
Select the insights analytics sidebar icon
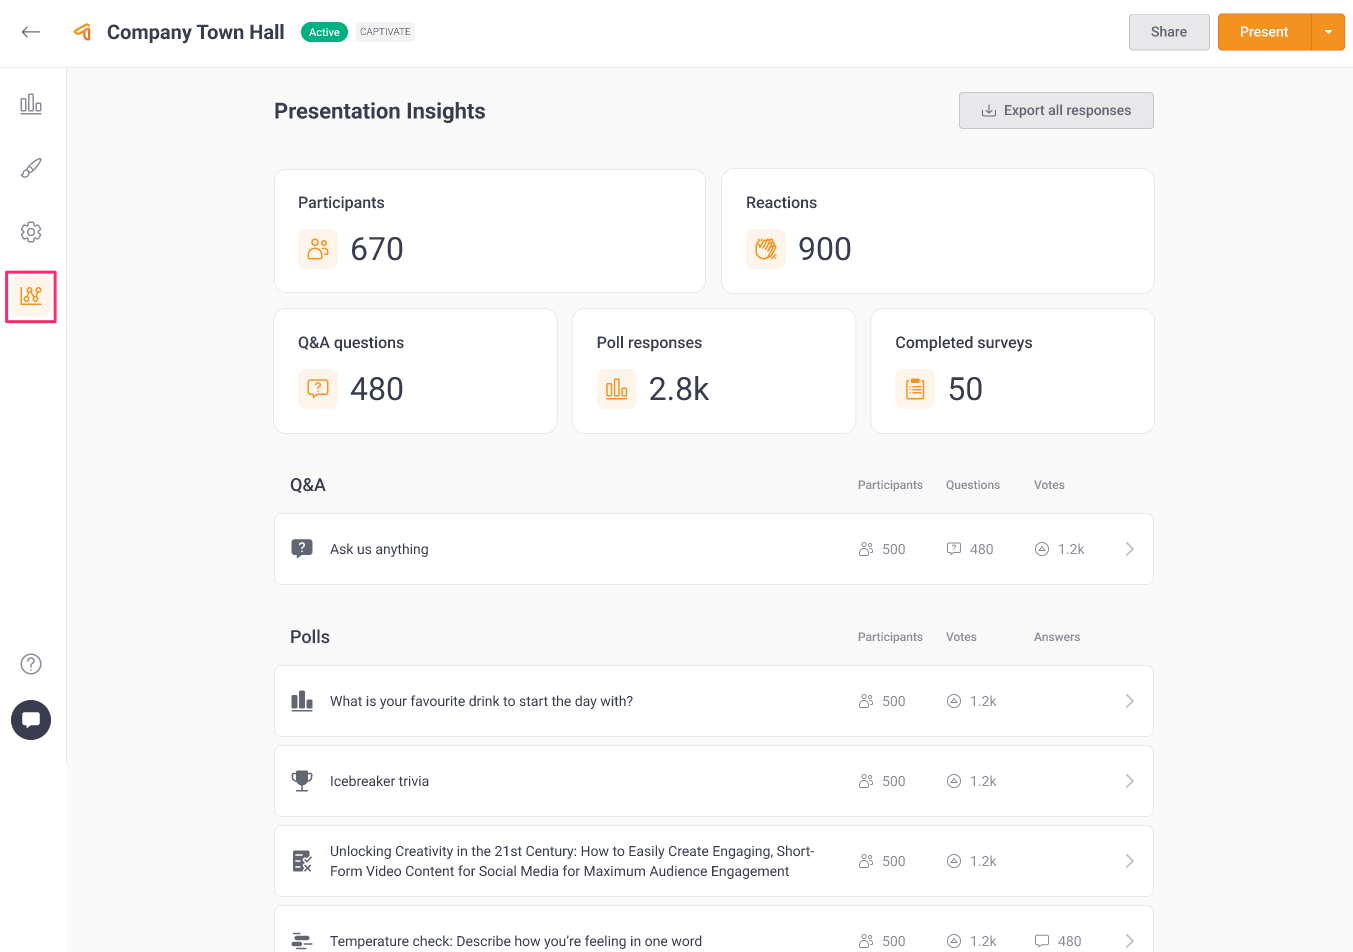coord(31,296)
